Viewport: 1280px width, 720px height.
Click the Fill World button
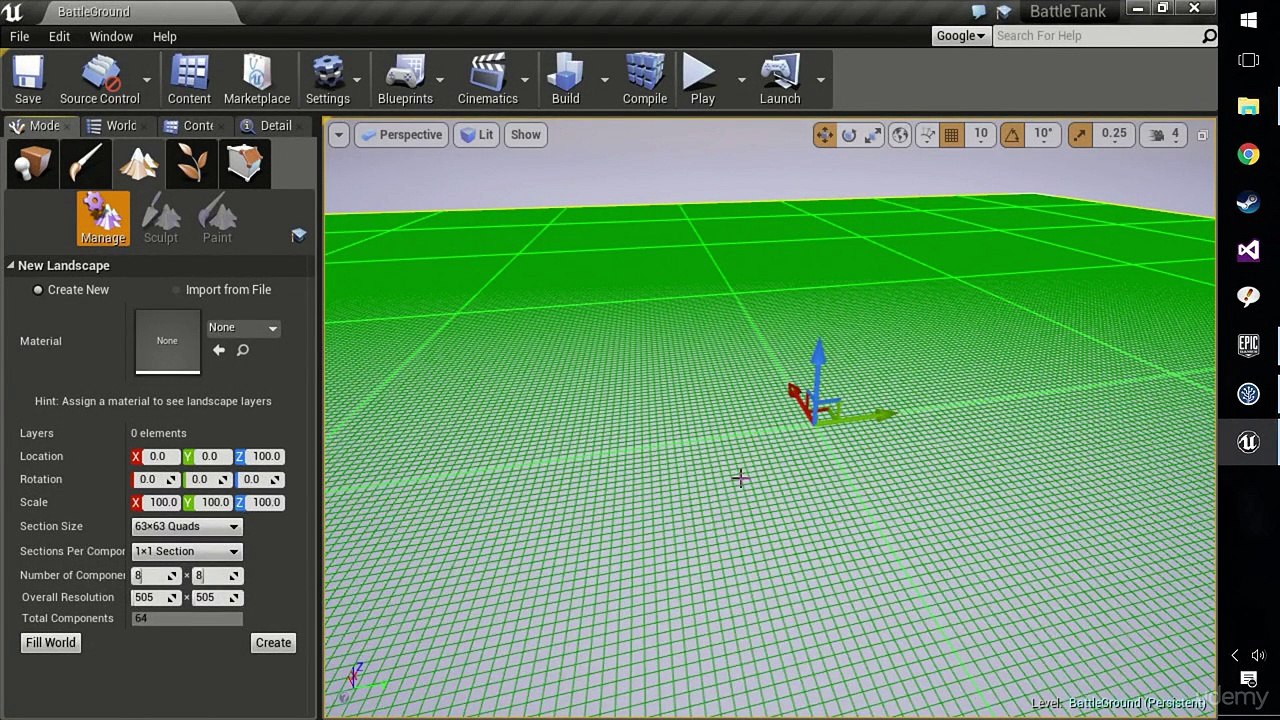click(51, 643)
